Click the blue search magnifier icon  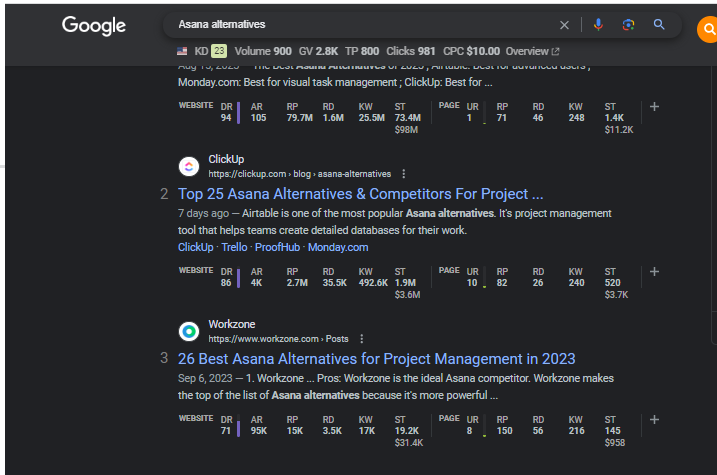[x=659, y=24]
